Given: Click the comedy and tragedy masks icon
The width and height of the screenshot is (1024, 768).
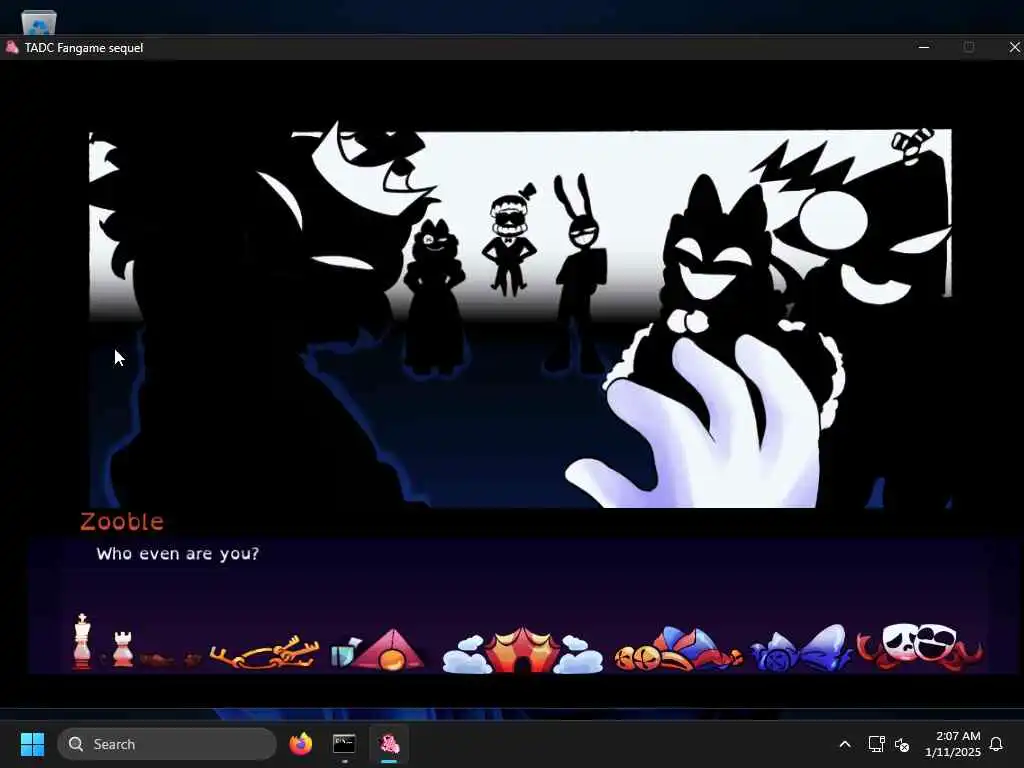Looking at the screenshot, I should coord(919,647).
